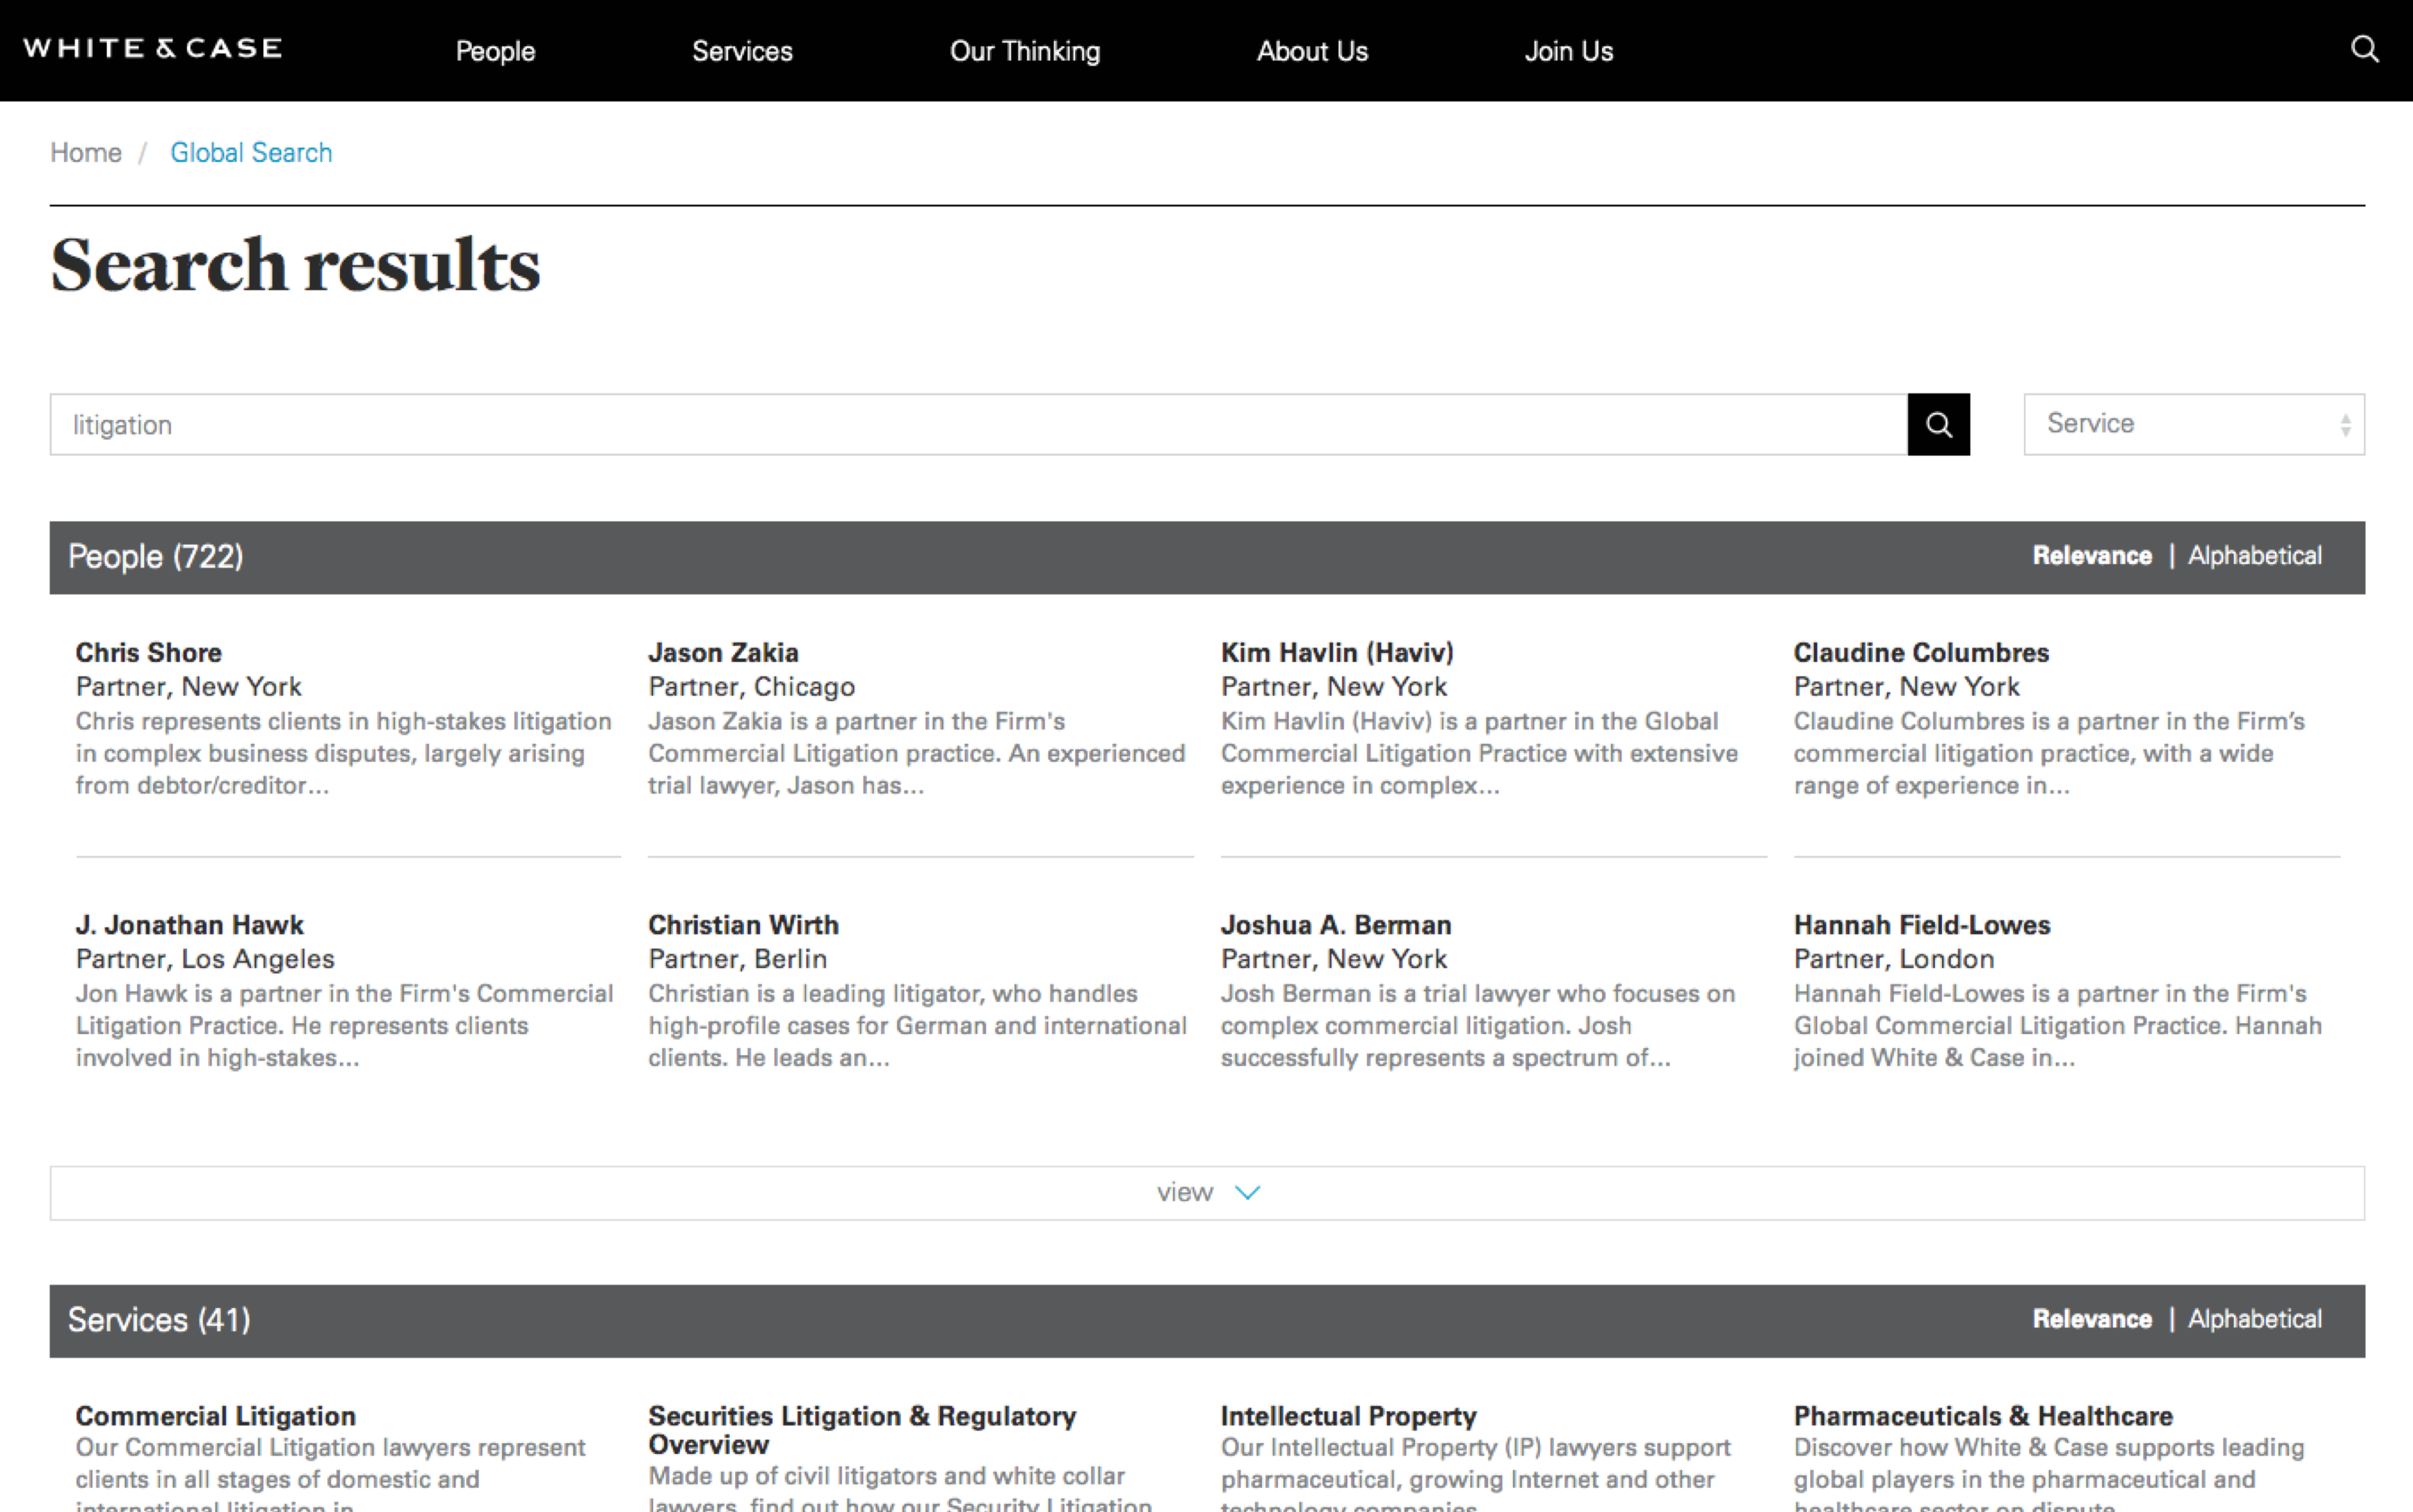Open Jason Zakia's profile
Screen dimensions: 2413x1512
pos(723,652)
